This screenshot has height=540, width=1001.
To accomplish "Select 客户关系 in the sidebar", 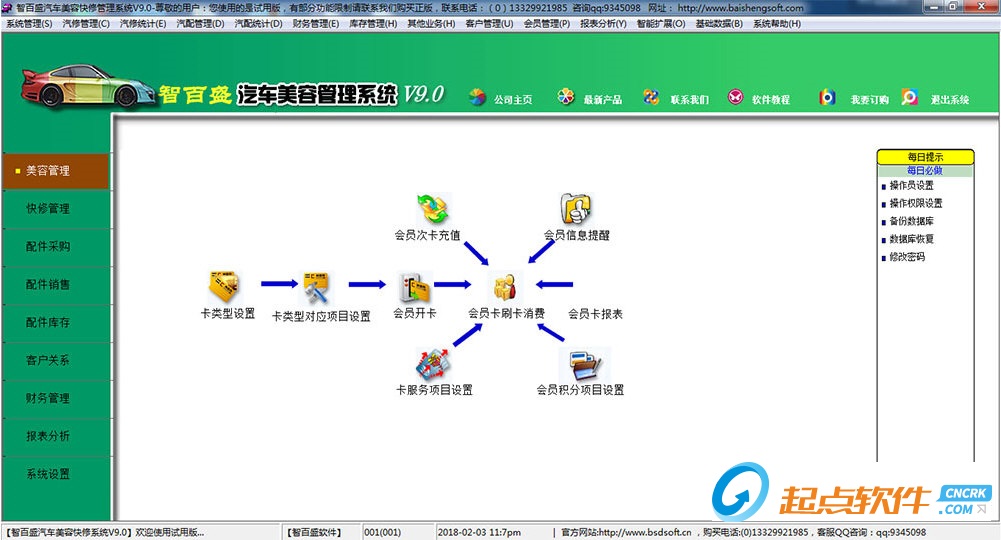I will click(x=57, y=361).
